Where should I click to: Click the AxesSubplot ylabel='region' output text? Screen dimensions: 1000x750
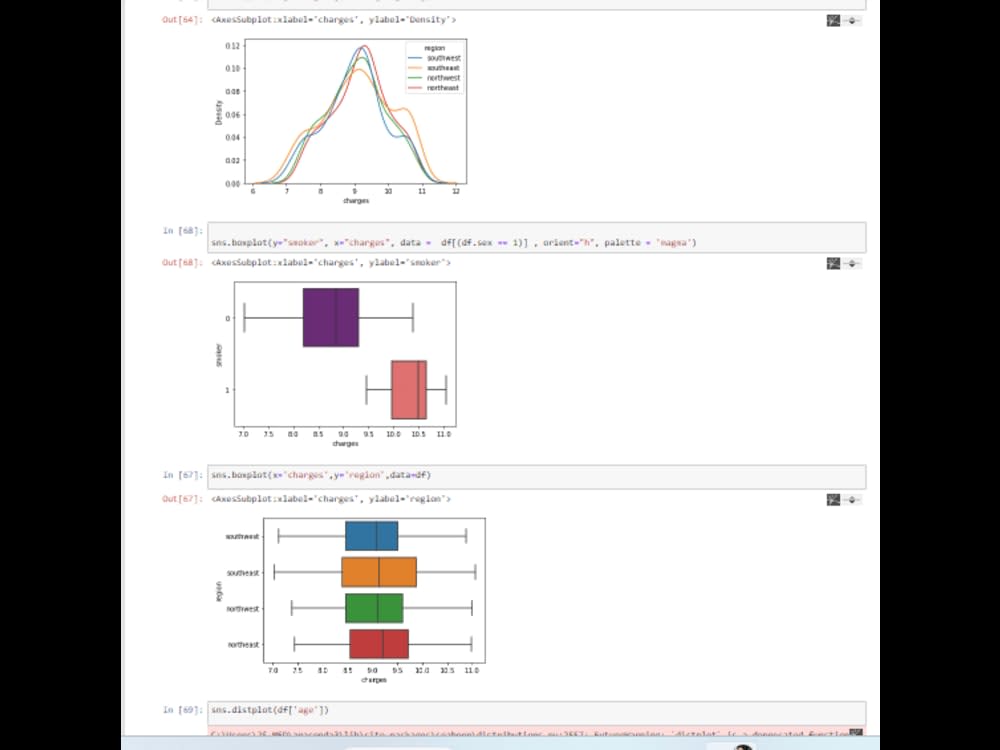pyautogui.click(x=331, y=499)
